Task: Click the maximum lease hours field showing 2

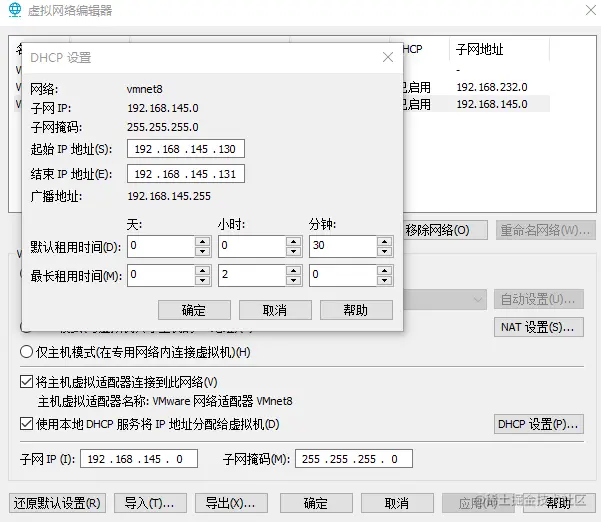Action: point(252,275)
